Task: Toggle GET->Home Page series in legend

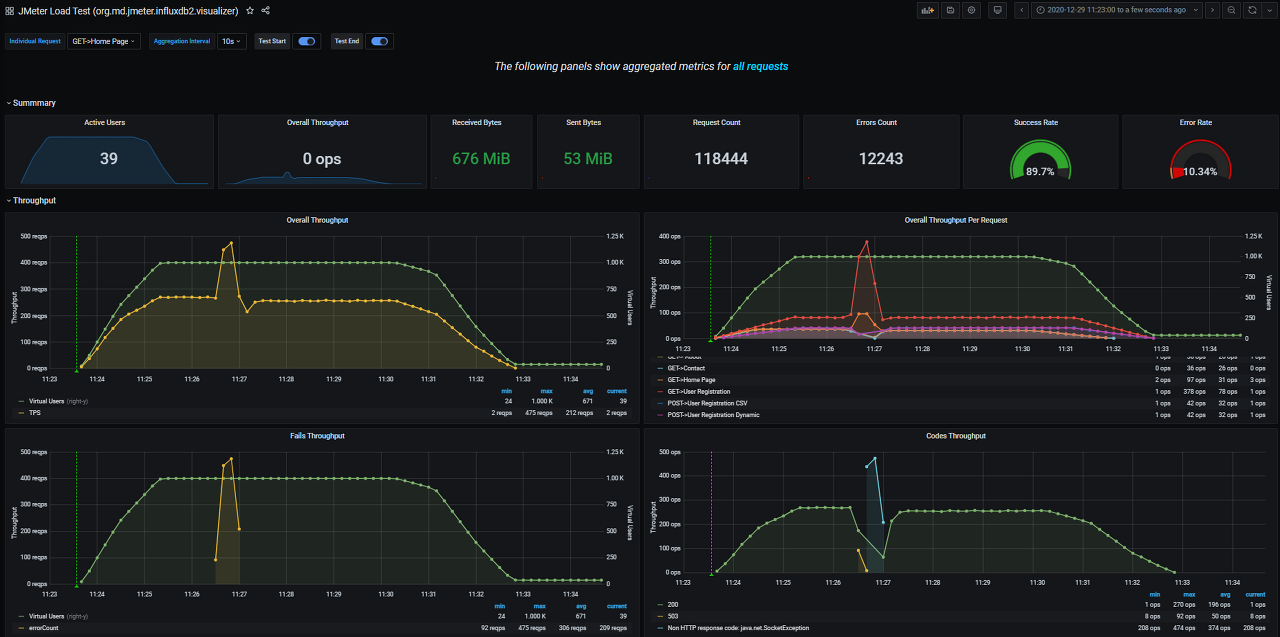Action: point(692,380)
